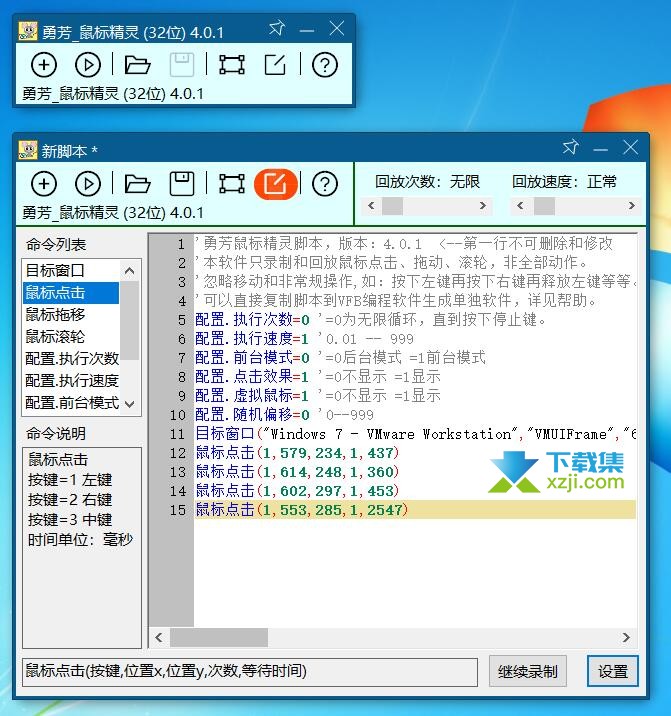Click command list scrollbar thumb

129,320
